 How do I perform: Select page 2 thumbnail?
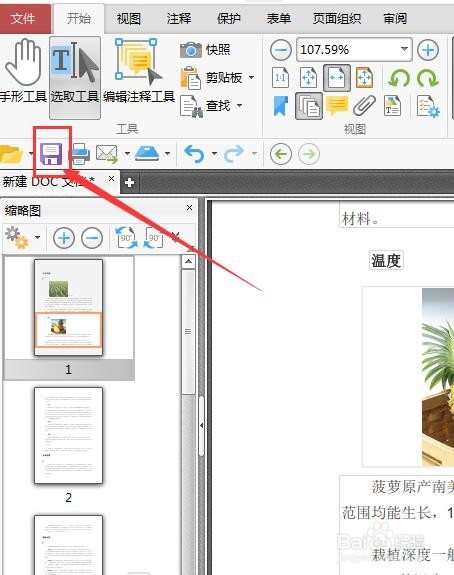[69, 435]
